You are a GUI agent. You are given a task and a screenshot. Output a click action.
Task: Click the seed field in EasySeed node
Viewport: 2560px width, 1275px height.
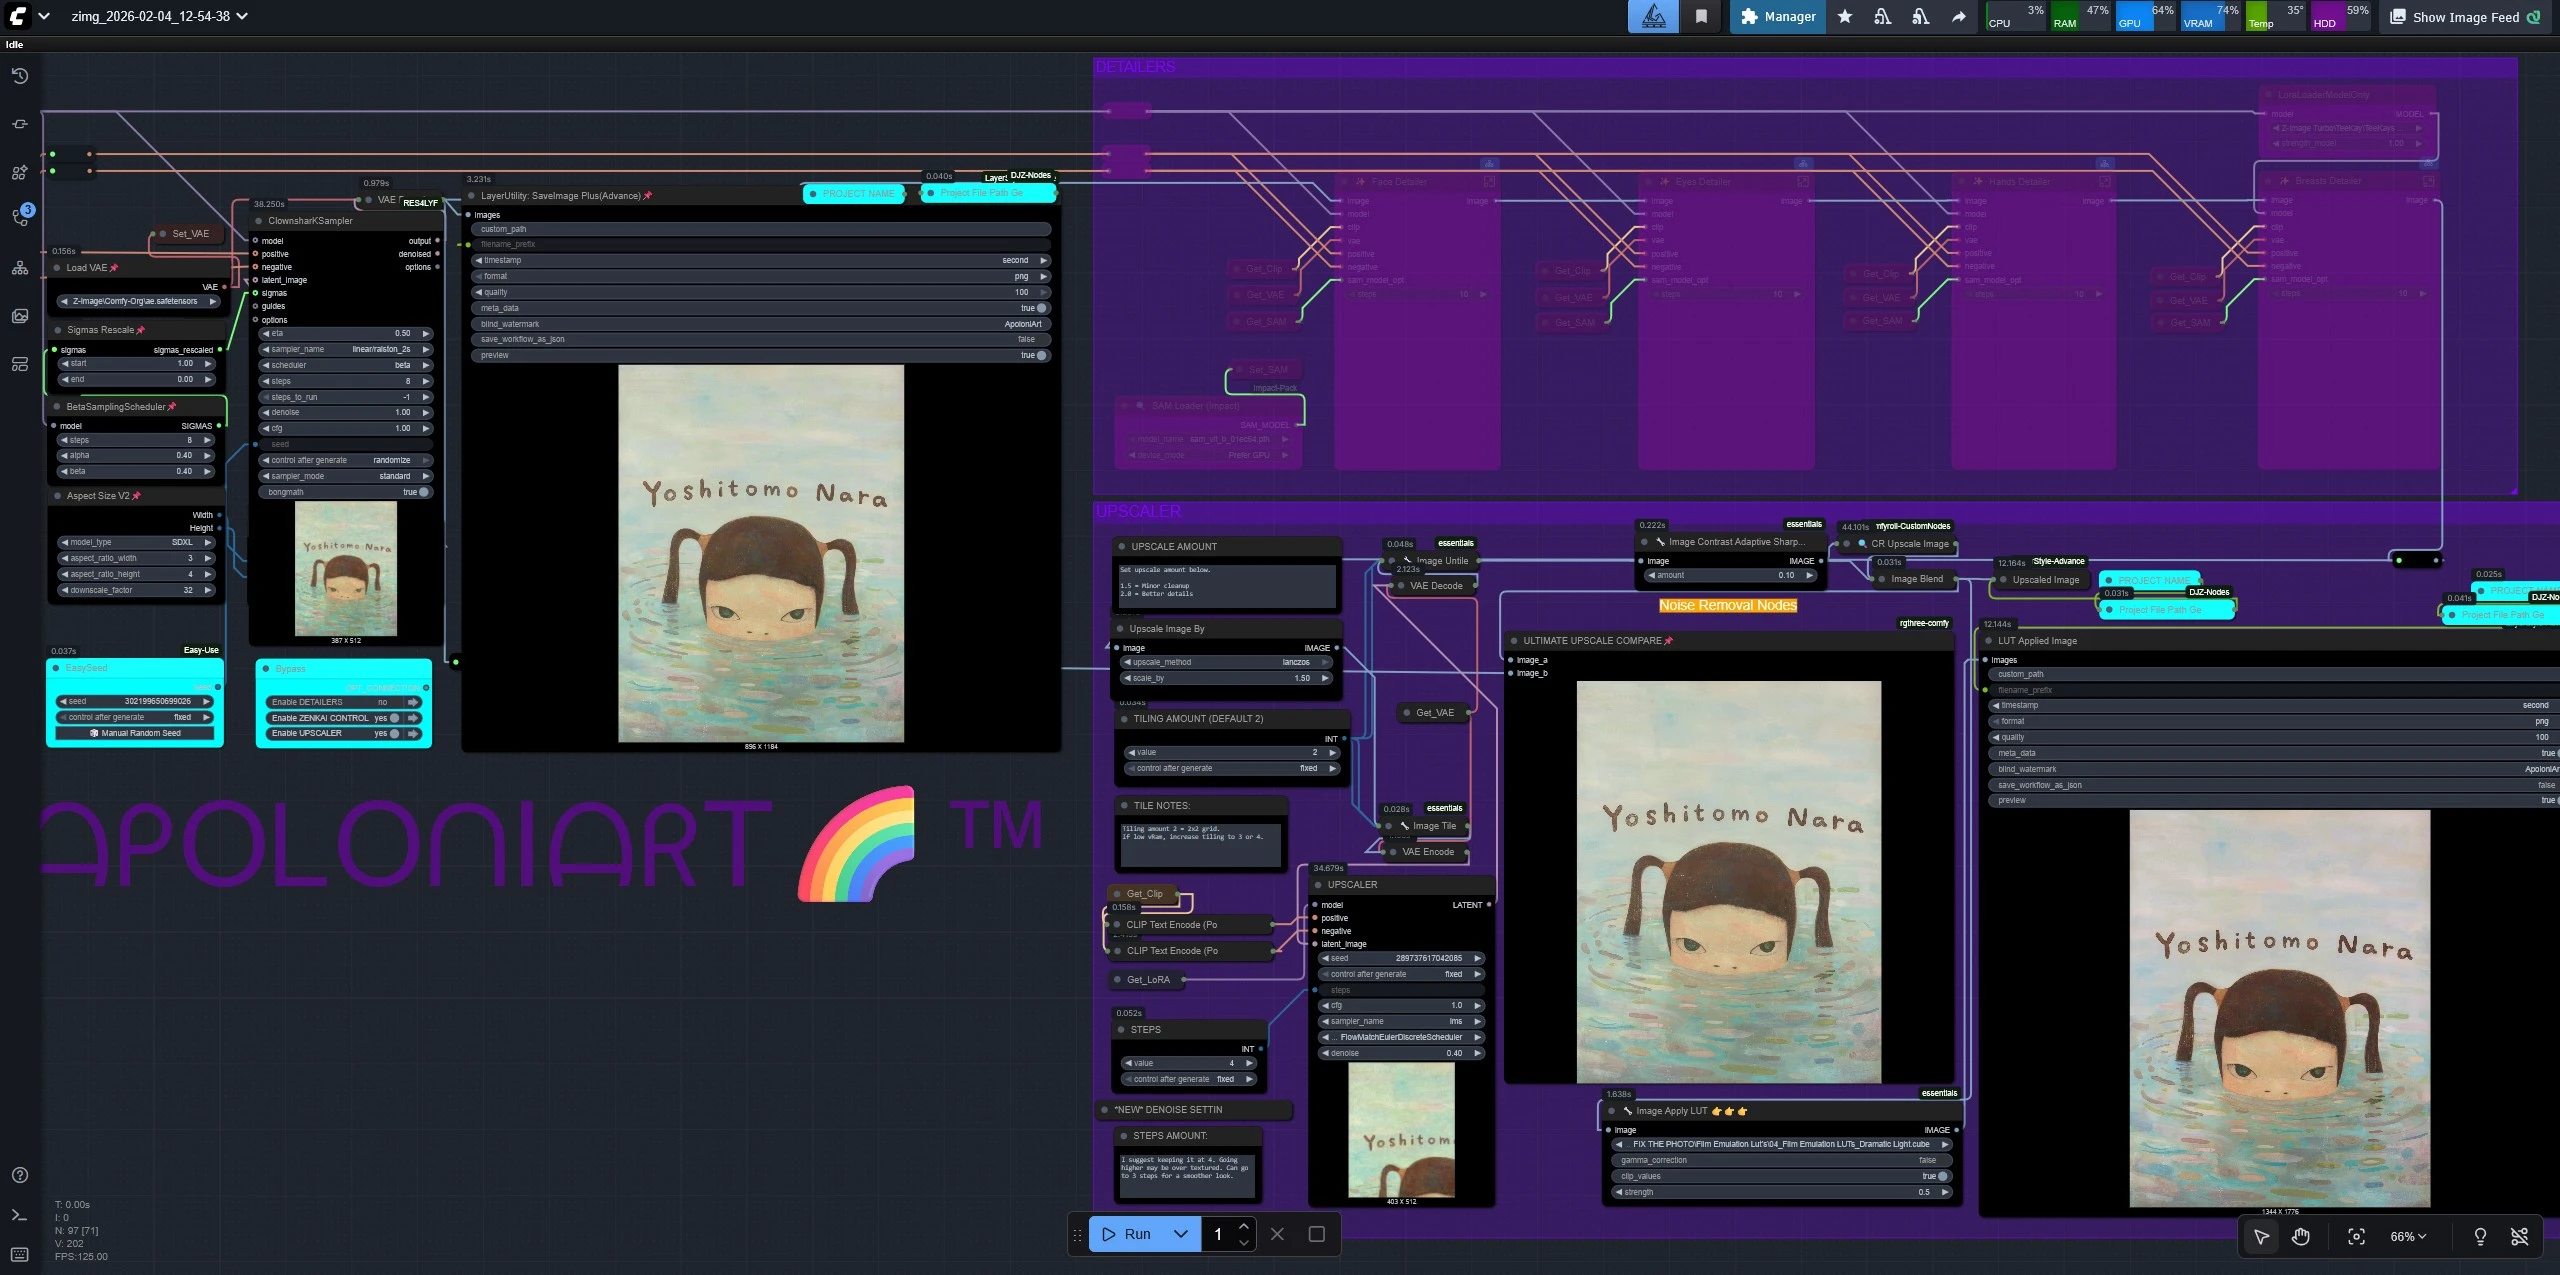(136, 701)
